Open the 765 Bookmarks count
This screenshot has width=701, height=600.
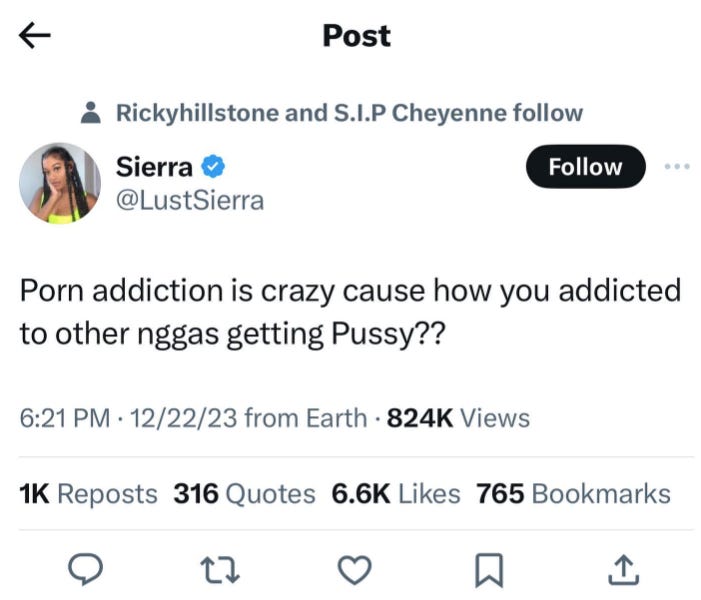[x=573, y=494]
